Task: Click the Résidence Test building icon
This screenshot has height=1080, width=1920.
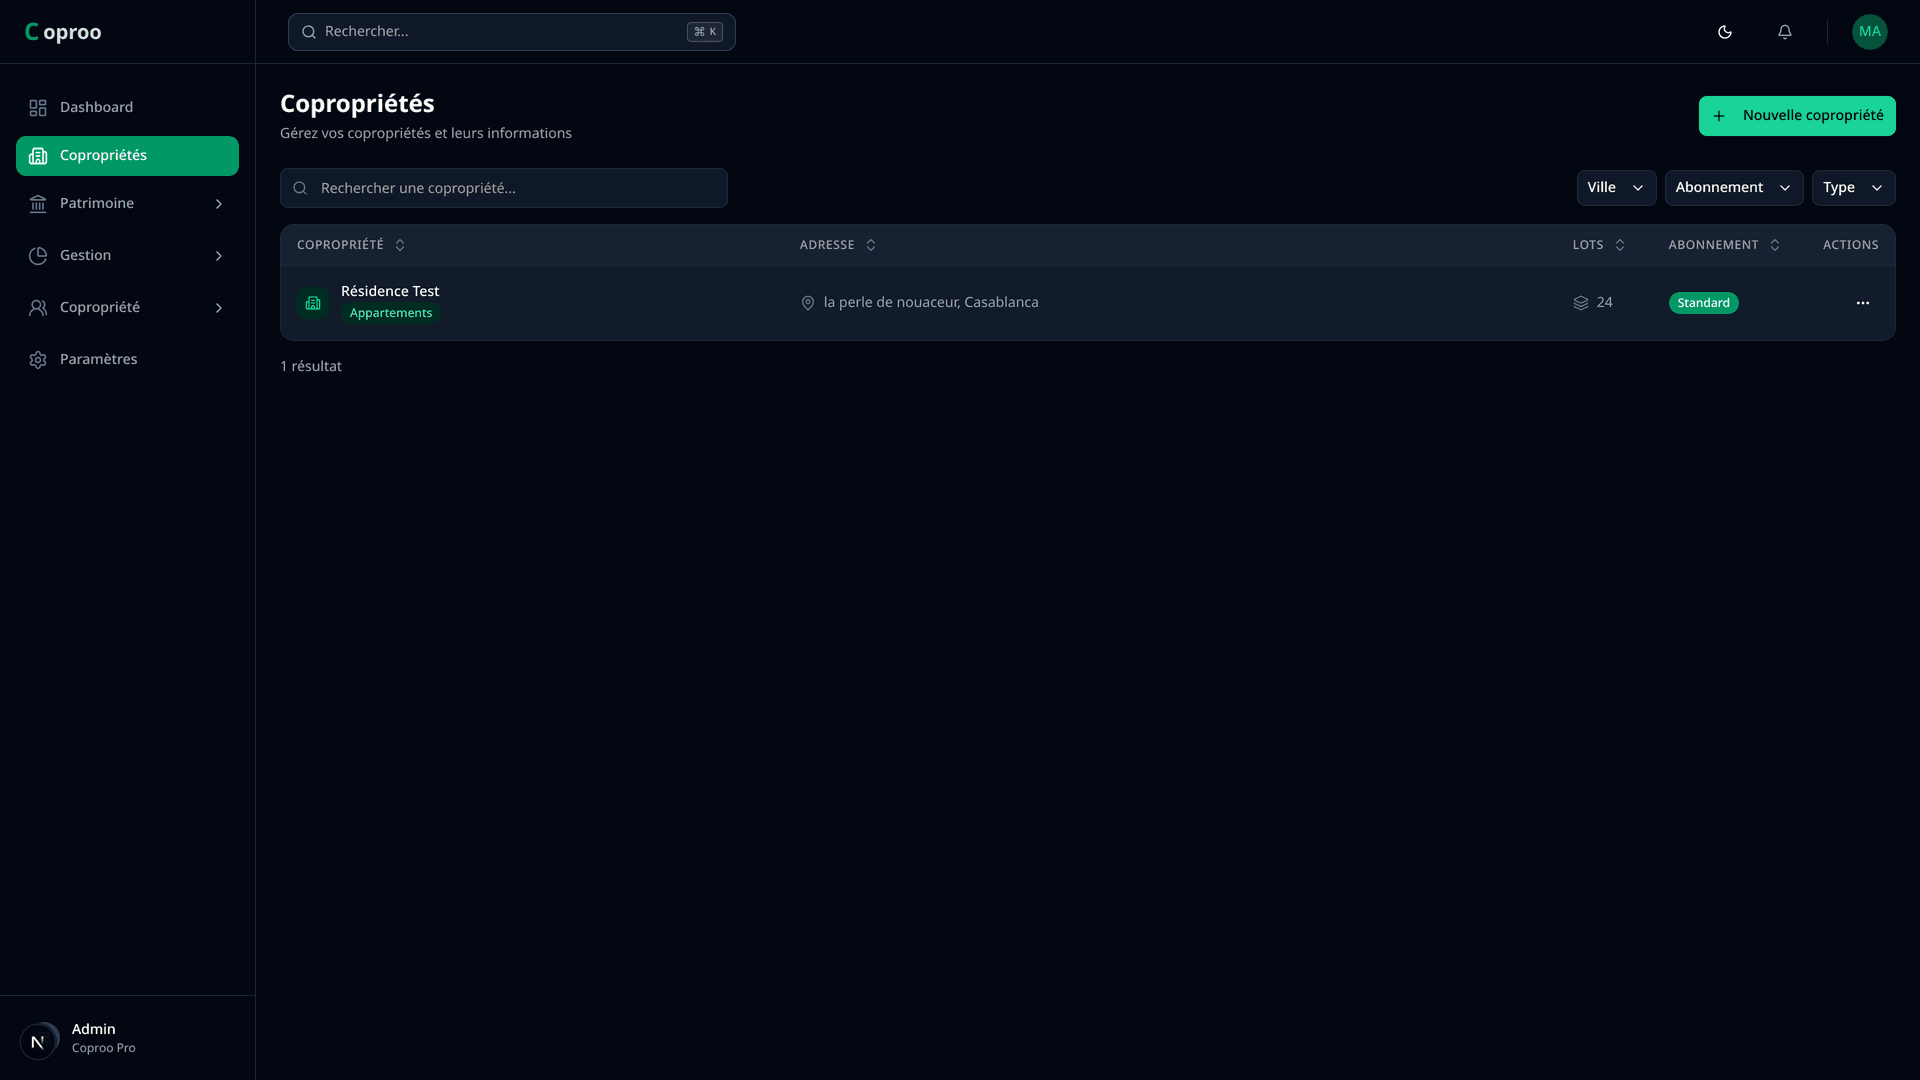Action: coord(313,303)
